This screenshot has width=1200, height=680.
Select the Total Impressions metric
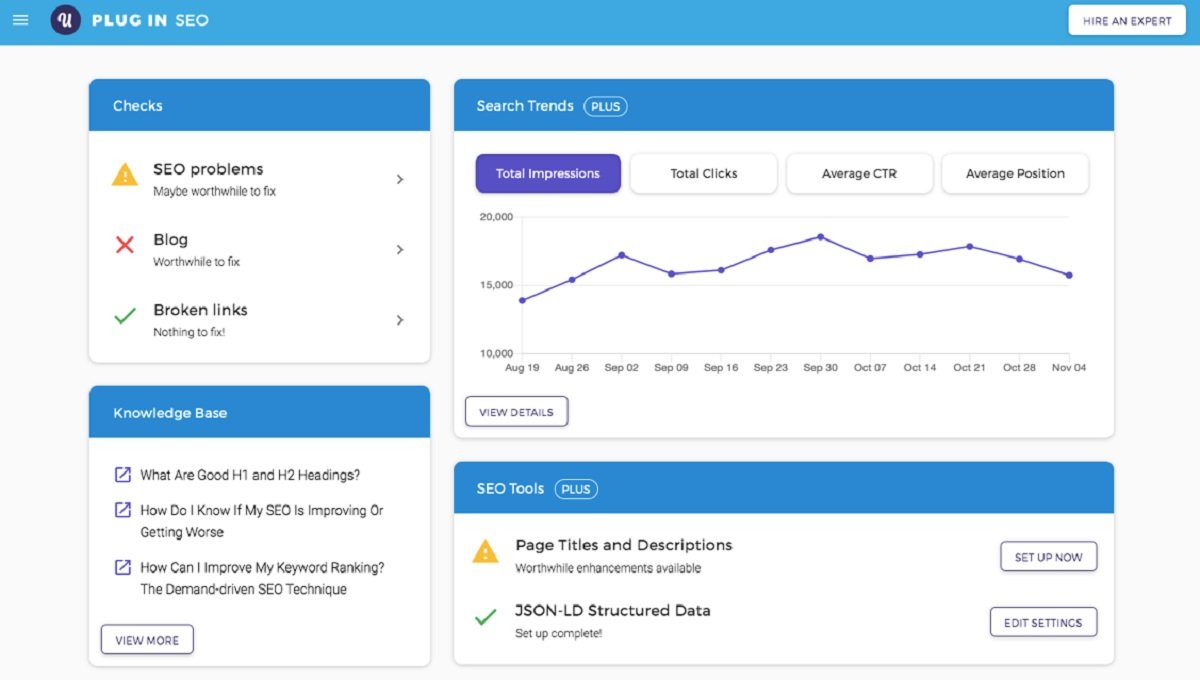(x=548, y=173)
